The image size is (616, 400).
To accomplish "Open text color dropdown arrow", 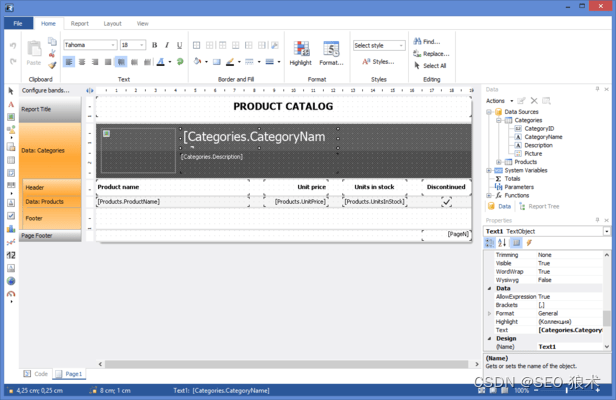I will (170, 62).
